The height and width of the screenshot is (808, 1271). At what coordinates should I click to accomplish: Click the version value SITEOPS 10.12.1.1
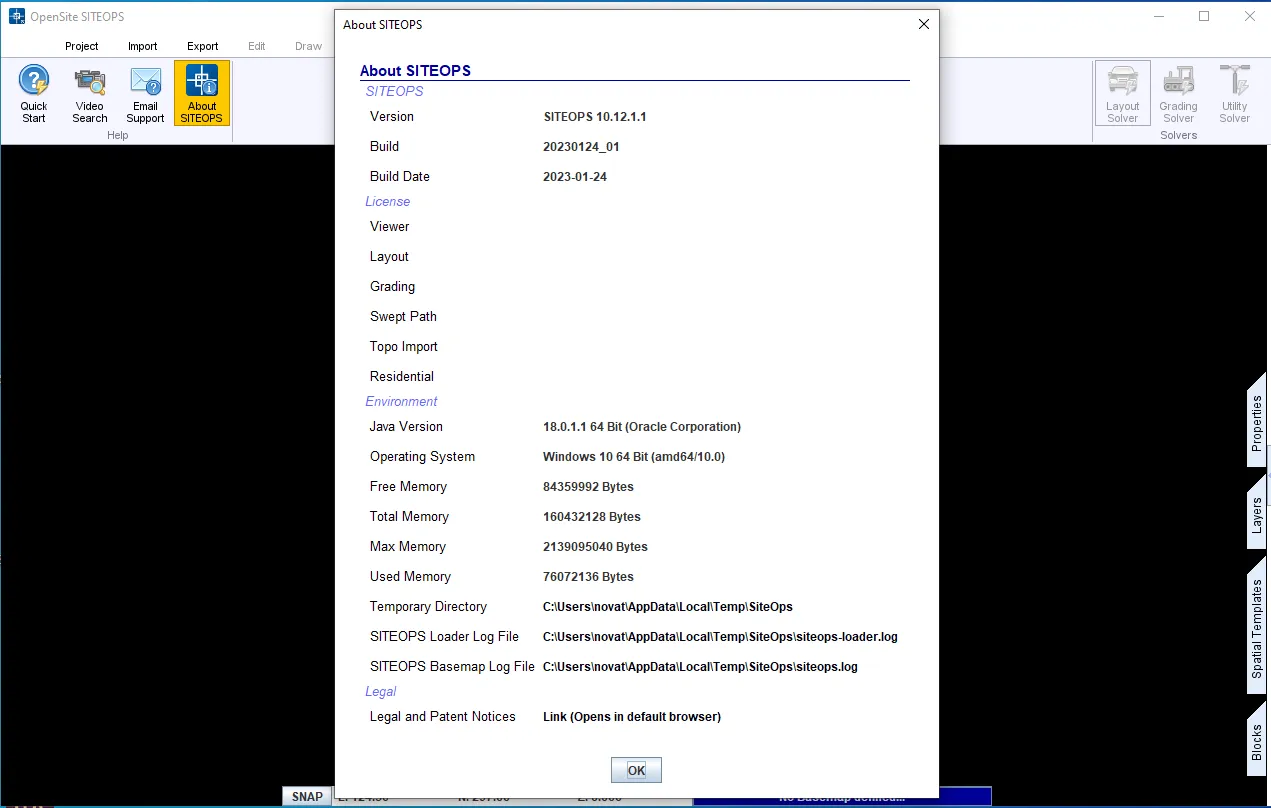click(x=595, y=117)
